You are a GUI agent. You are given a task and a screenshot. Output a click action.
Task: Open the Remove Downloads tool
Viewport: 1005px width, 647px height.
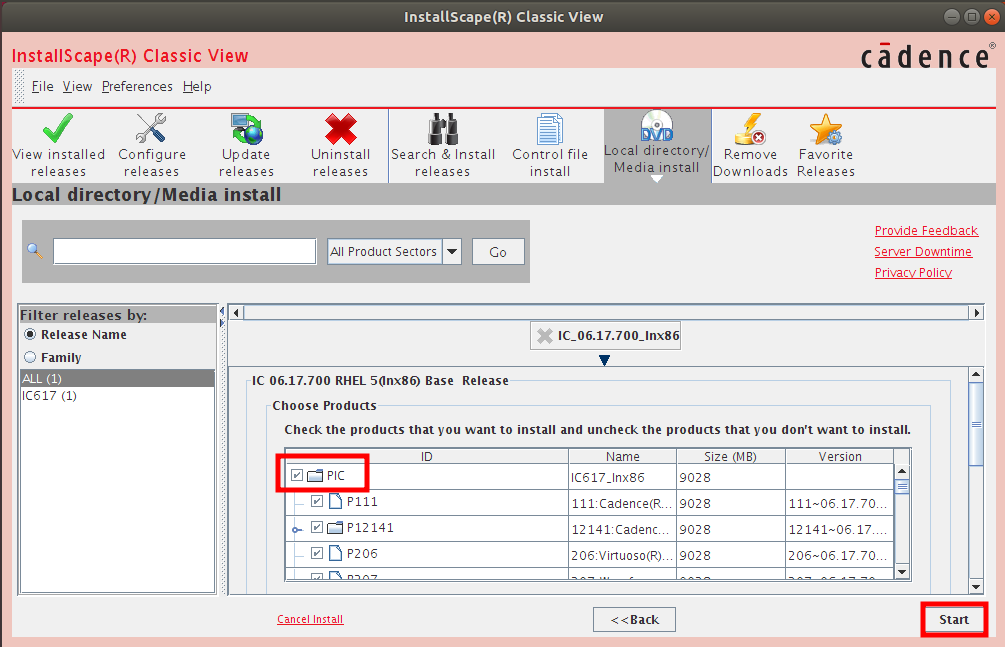pos(751,146)
